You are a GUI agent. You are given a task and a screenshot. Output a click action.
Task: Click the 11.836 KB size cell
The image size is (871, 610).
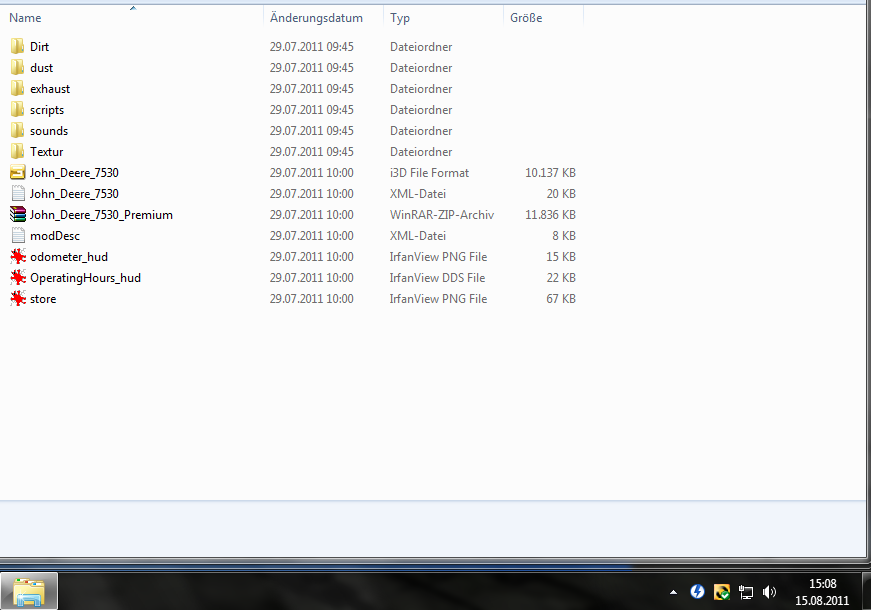(x=550, y=215)
